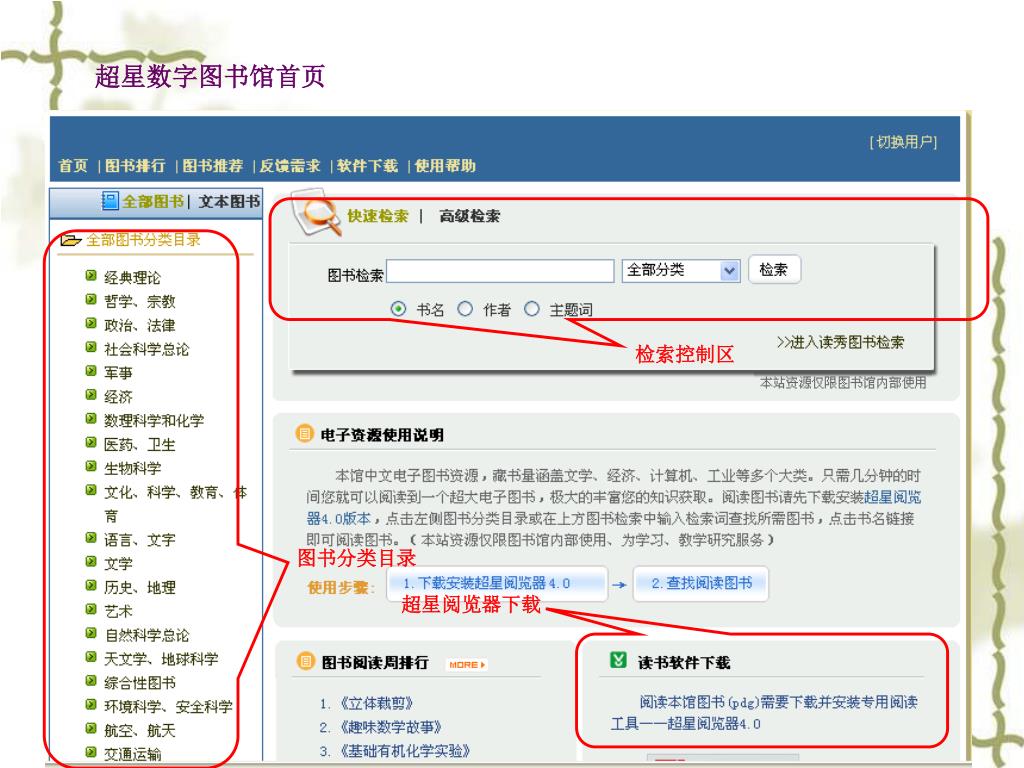Follow the 进入读秀图书检索 link
Viewport: 1024px width, 768px height.
[x=840, y=342]
